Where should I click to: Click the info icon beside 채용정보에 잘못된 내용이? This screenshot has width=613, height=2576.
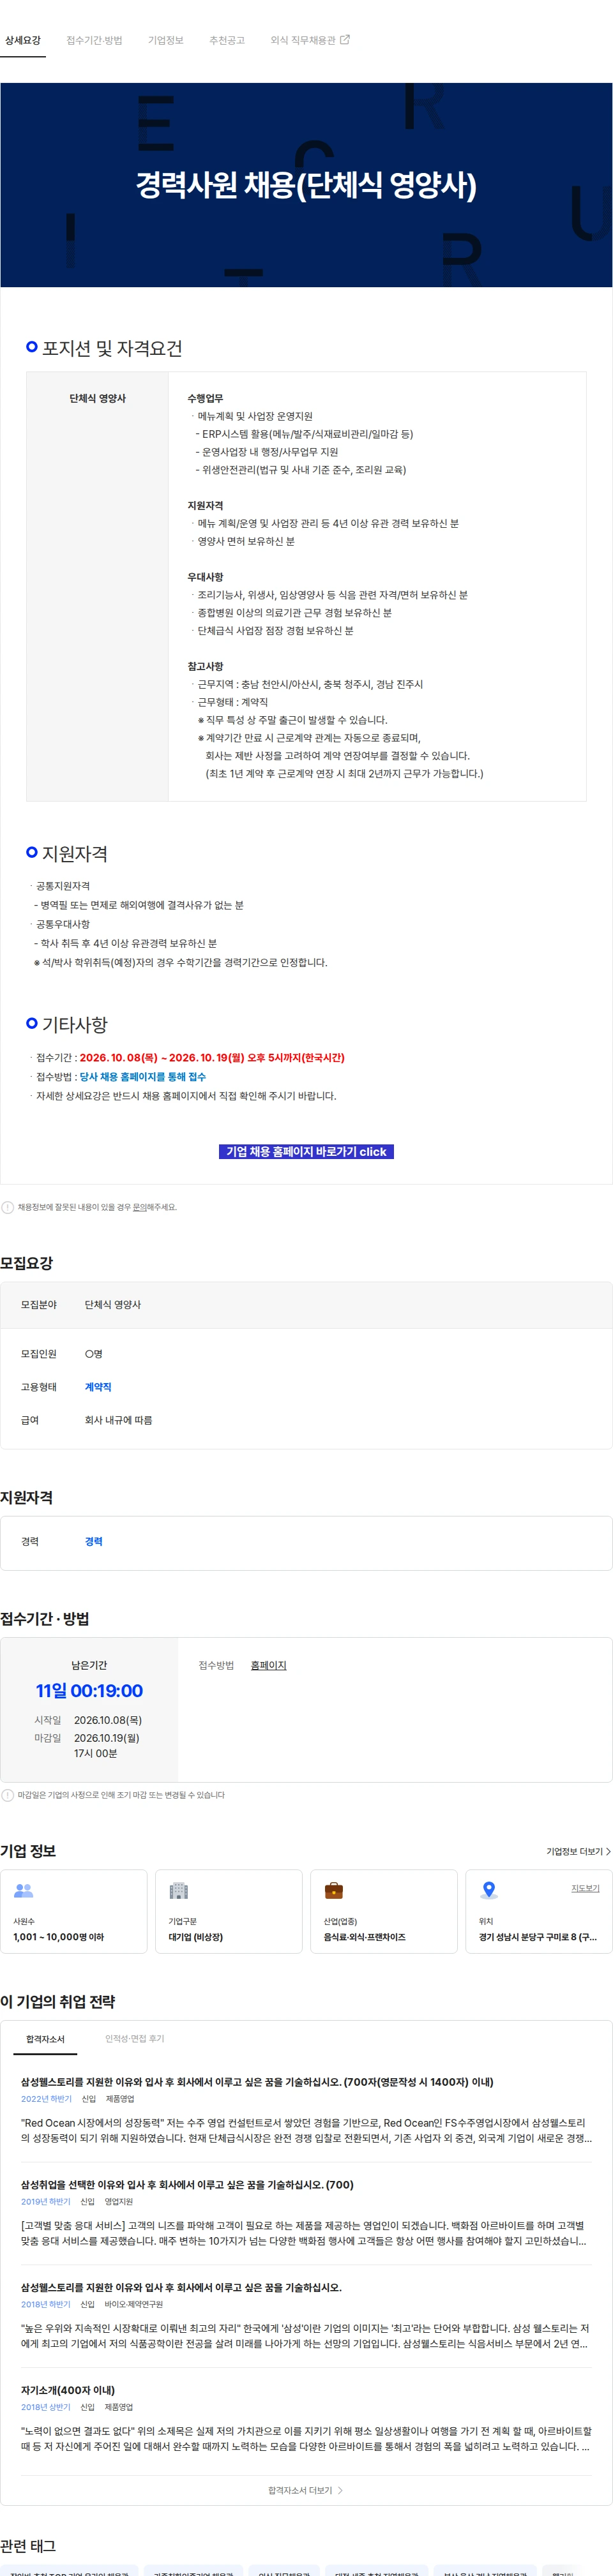pos(8,1207)
